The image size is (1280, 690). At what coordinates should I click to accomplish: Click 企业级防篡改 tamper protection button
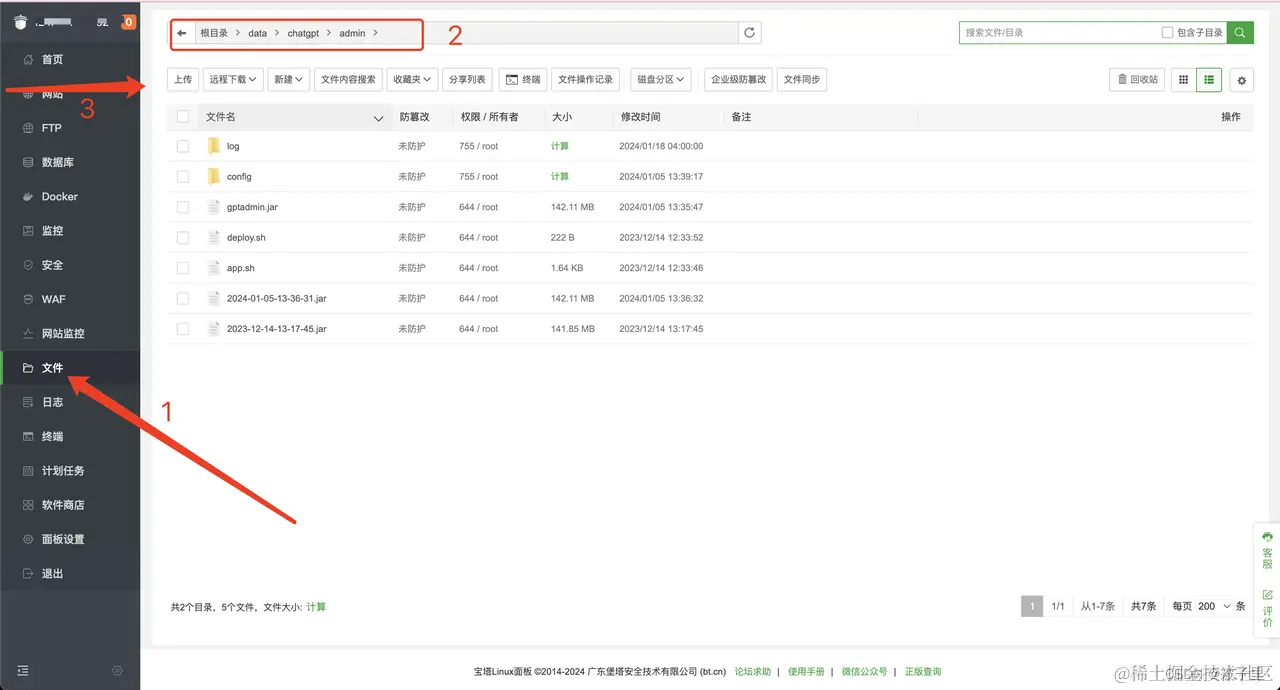[x=738, y=79]
